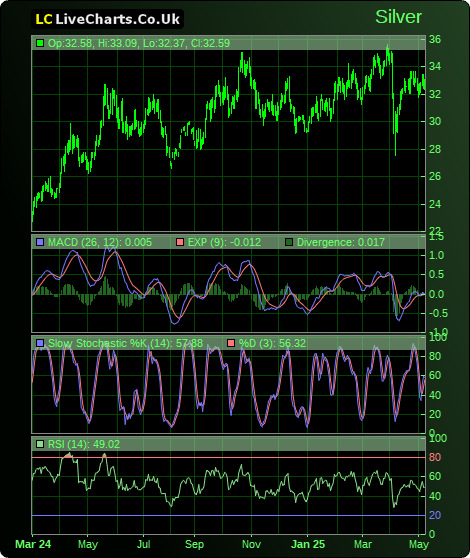The height and width of the screenshot is (558, 470).
Task: Click the red %D (3) legend square
Action: [x=231, y=343]
